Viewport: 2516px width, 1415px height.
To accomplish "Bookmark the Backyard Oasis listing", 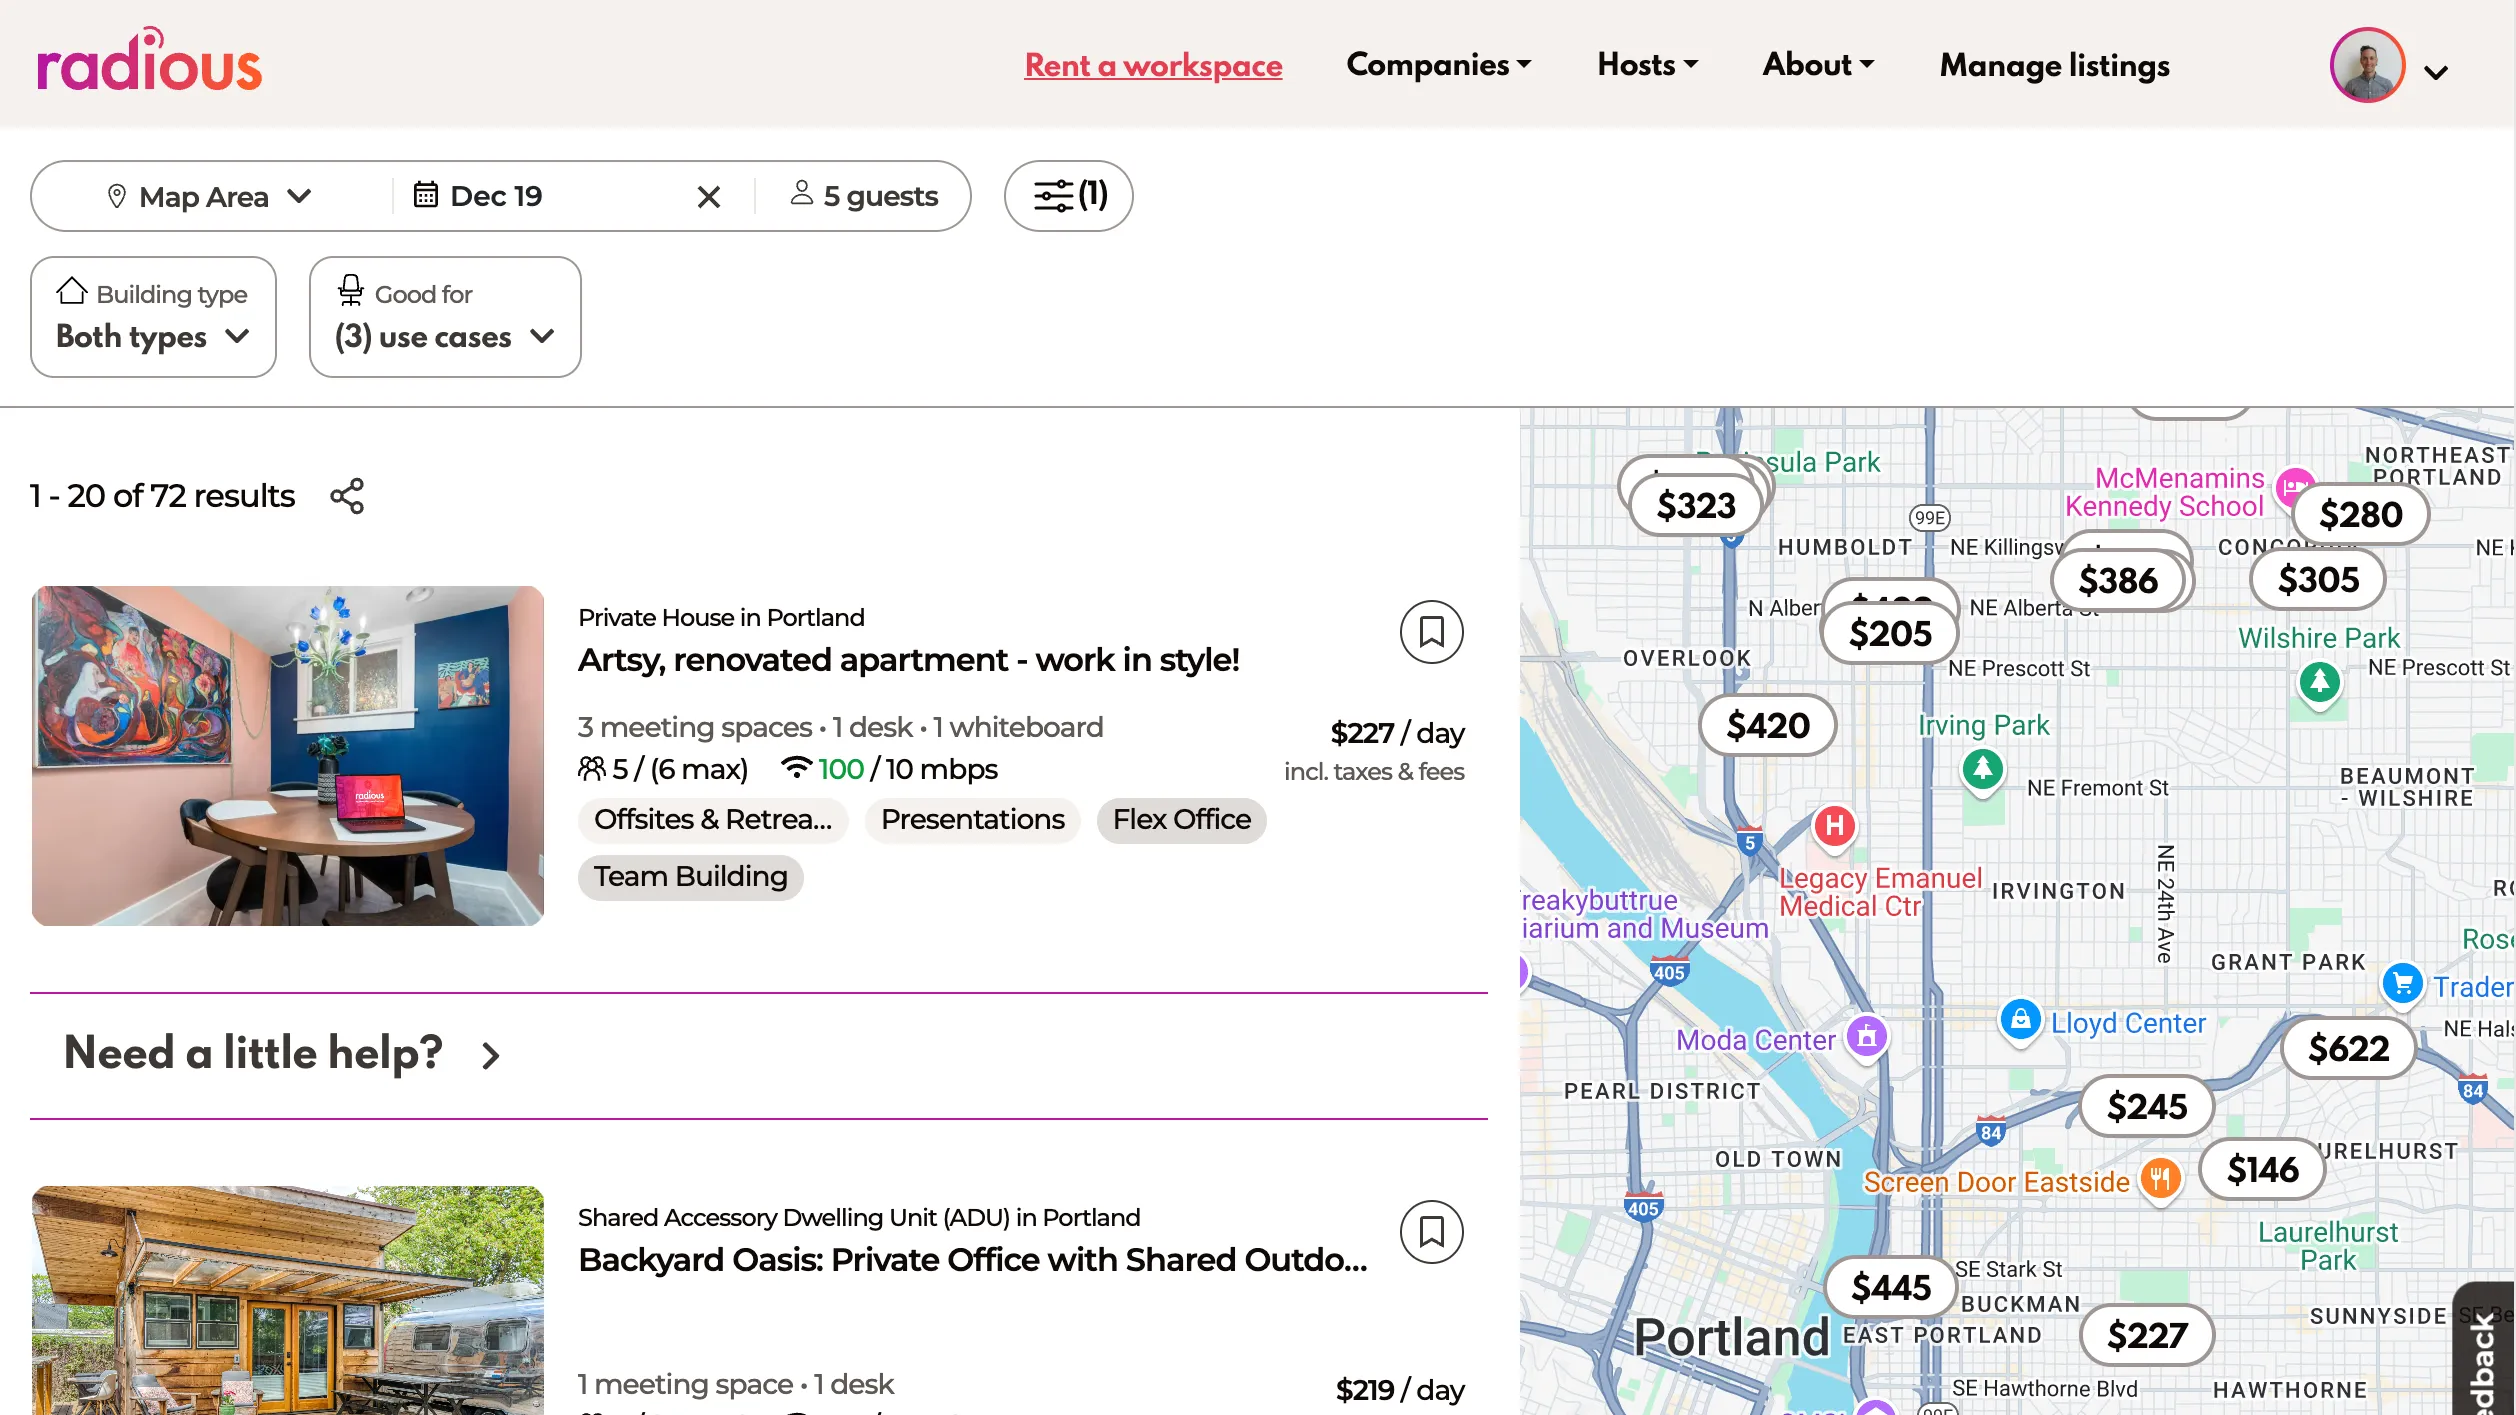I will point(1431,1232).
